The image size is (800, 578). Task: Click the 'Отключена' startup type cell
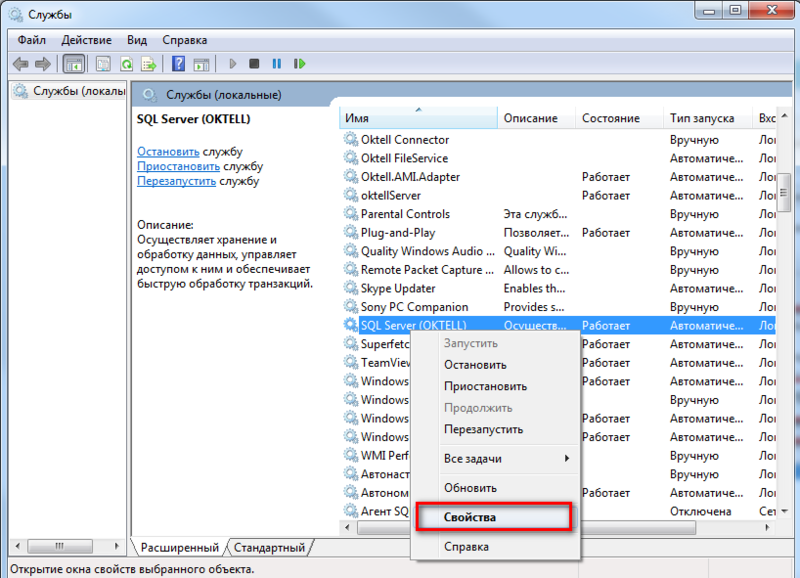701,511
